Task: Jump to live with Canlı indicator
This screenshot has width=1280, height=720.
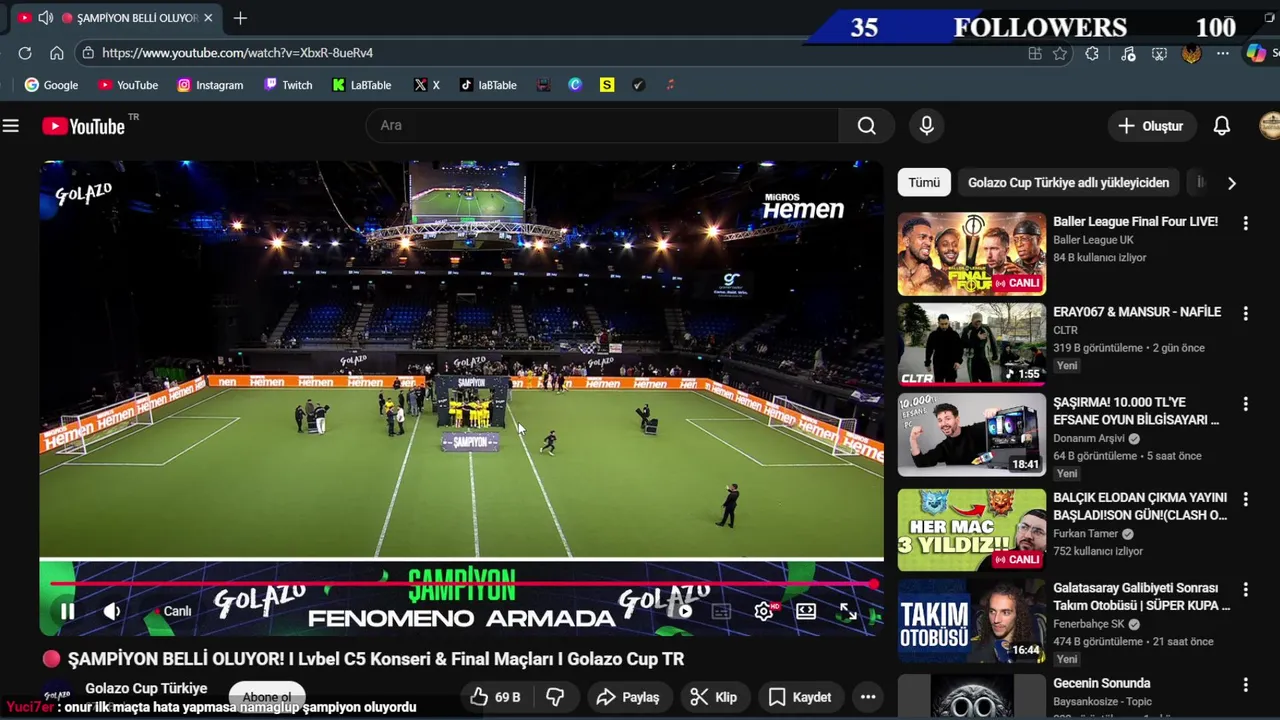Action: coord(172,611)
